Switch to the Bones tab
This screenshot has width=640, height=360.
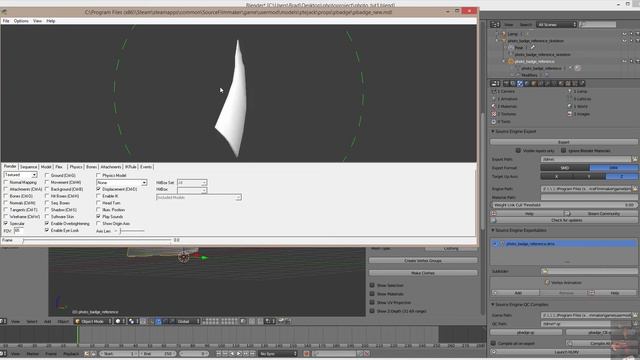[x=91, y=167]
